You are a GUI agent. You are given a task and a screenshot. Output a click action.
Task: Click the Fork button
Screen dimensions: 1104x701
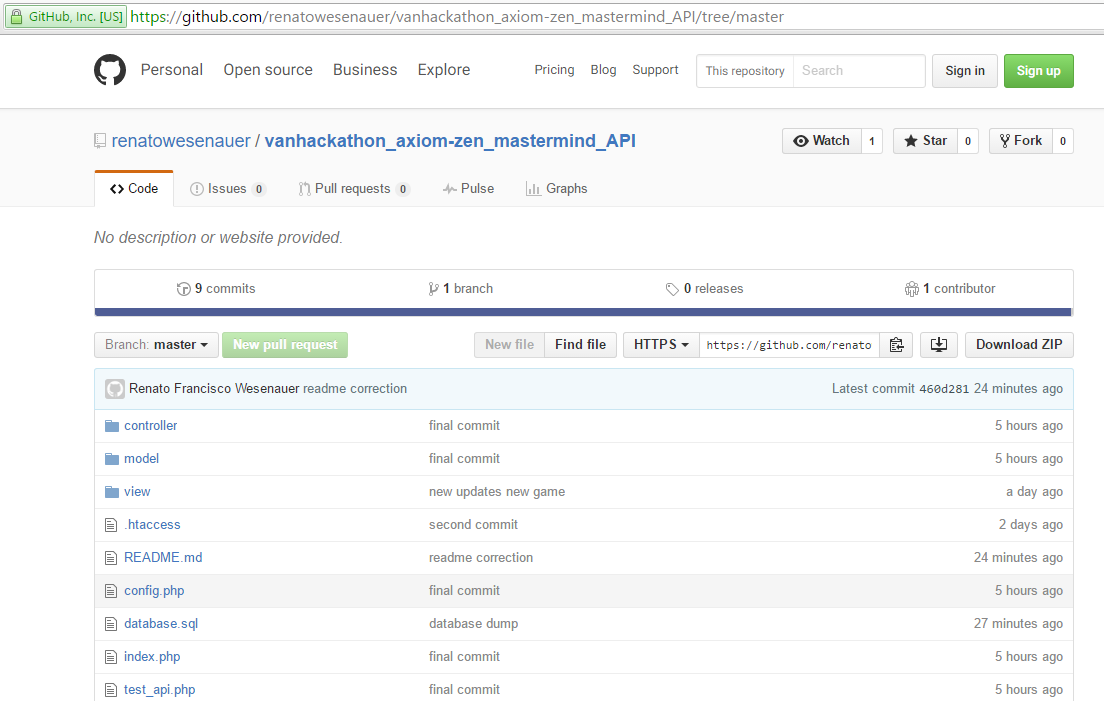(x=1021, y=141)
